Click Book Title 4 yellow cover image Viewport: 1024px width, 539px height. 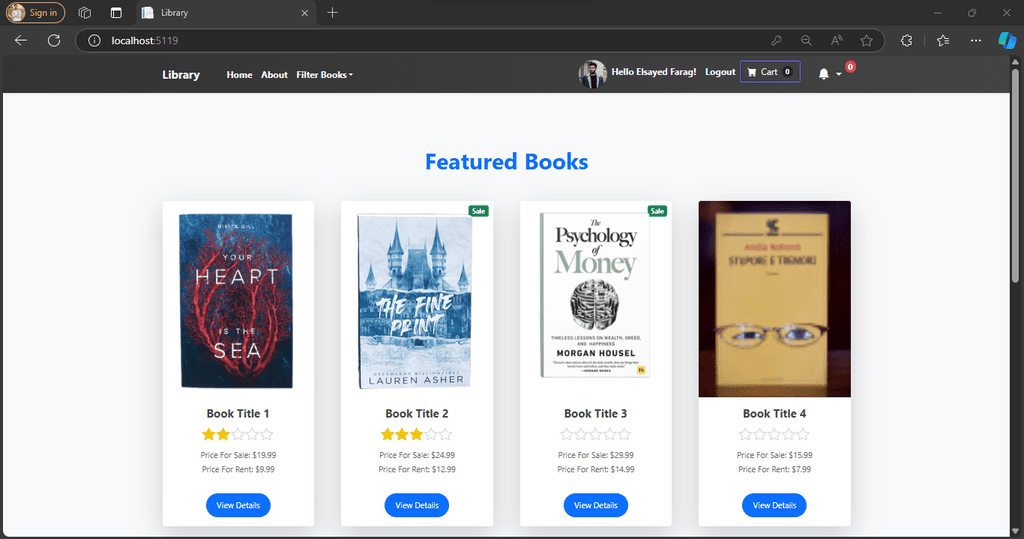tap(775, 299)
